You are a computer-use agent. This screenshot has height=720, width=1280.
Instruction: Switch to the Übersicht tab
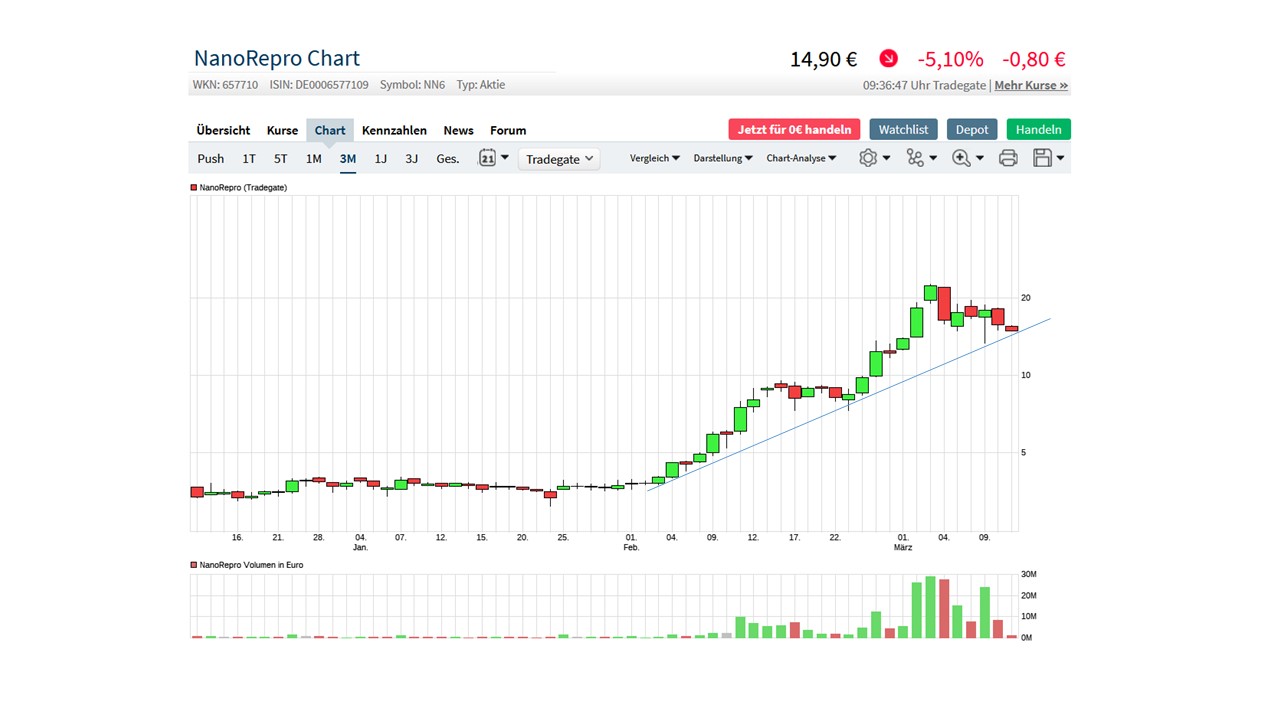point(223,130)
